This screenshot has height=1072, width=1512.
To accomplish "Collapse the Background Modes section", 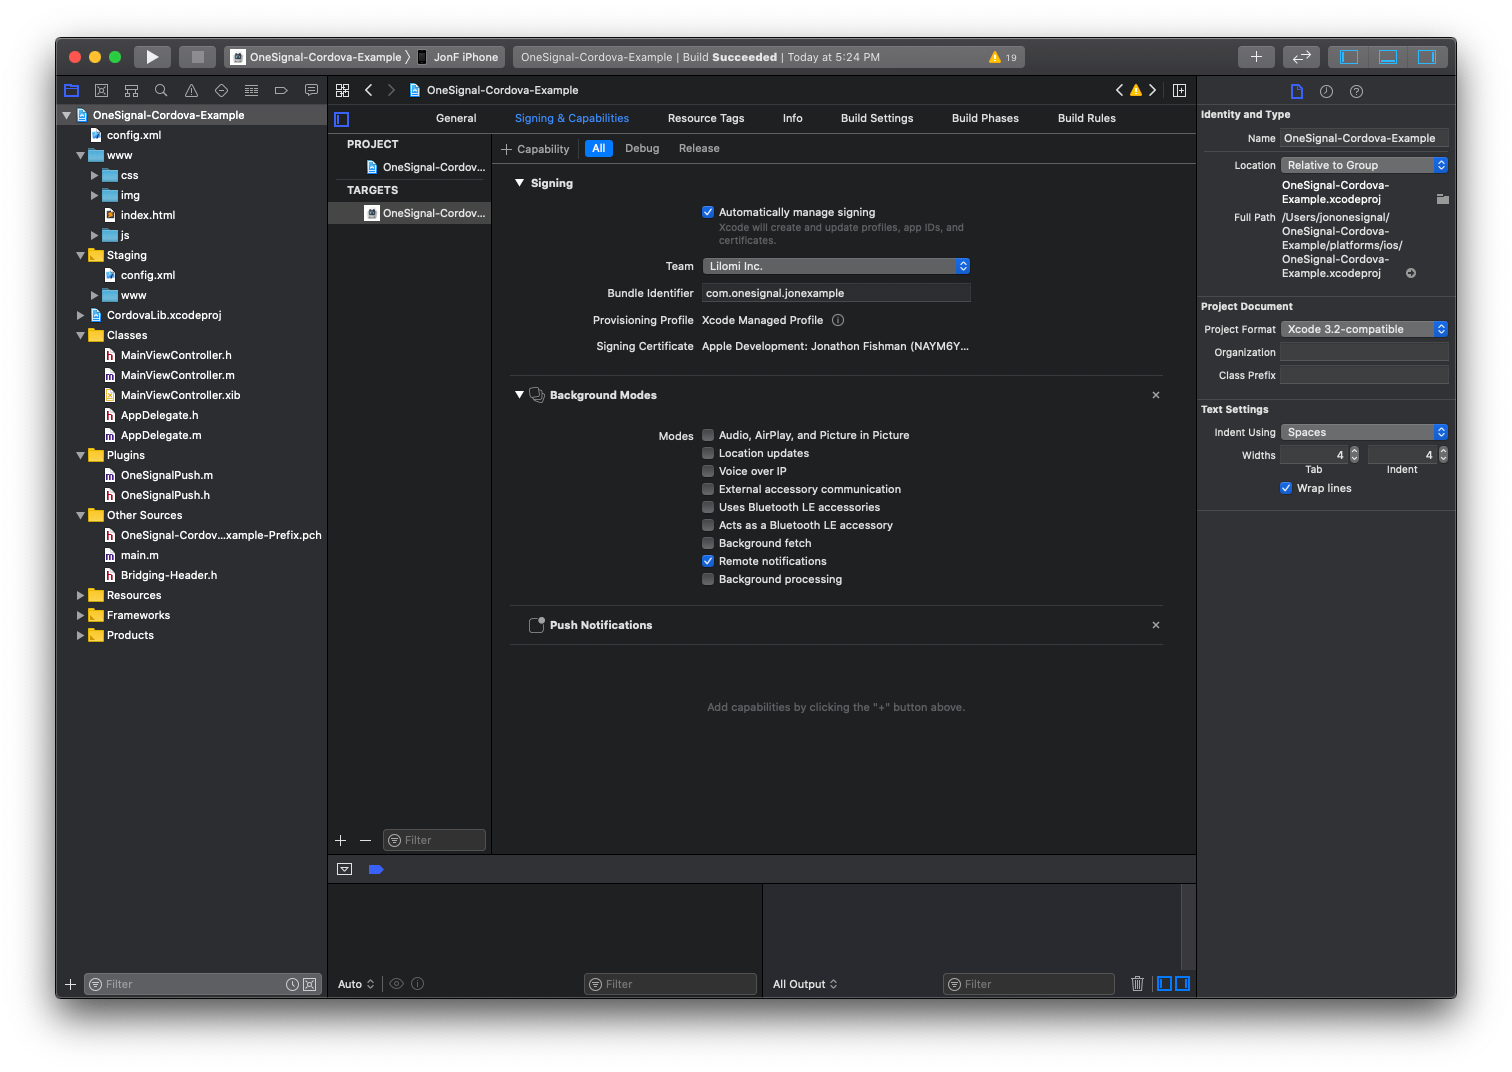I will (520, 395).
